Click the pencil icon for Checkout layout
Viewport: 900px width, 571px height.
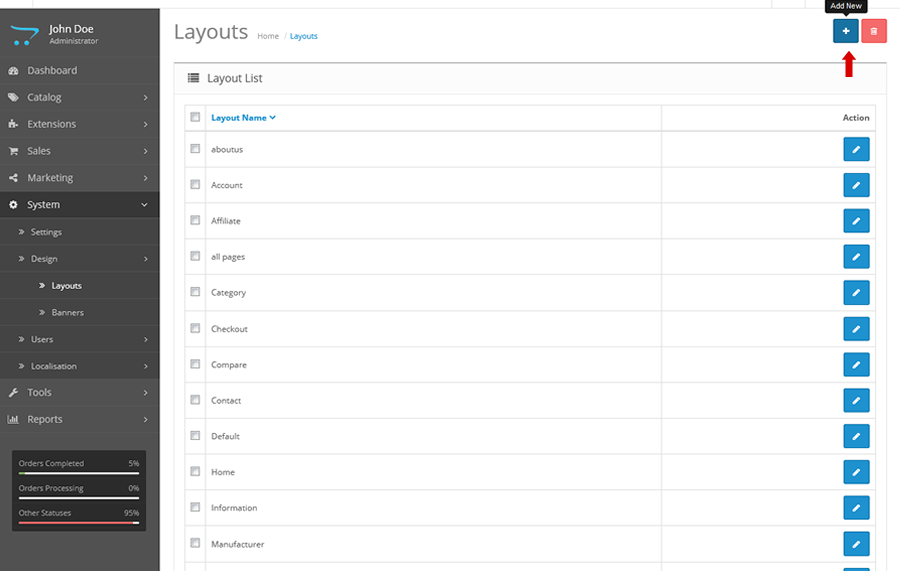[856, 329]
